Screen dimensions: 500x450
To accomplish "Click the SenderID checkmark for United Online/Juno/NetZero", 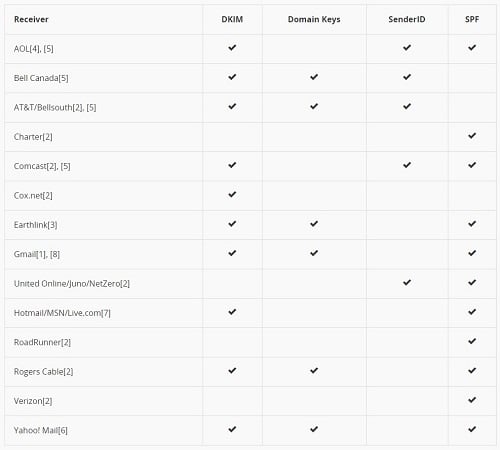I will (x=407, y=282).
